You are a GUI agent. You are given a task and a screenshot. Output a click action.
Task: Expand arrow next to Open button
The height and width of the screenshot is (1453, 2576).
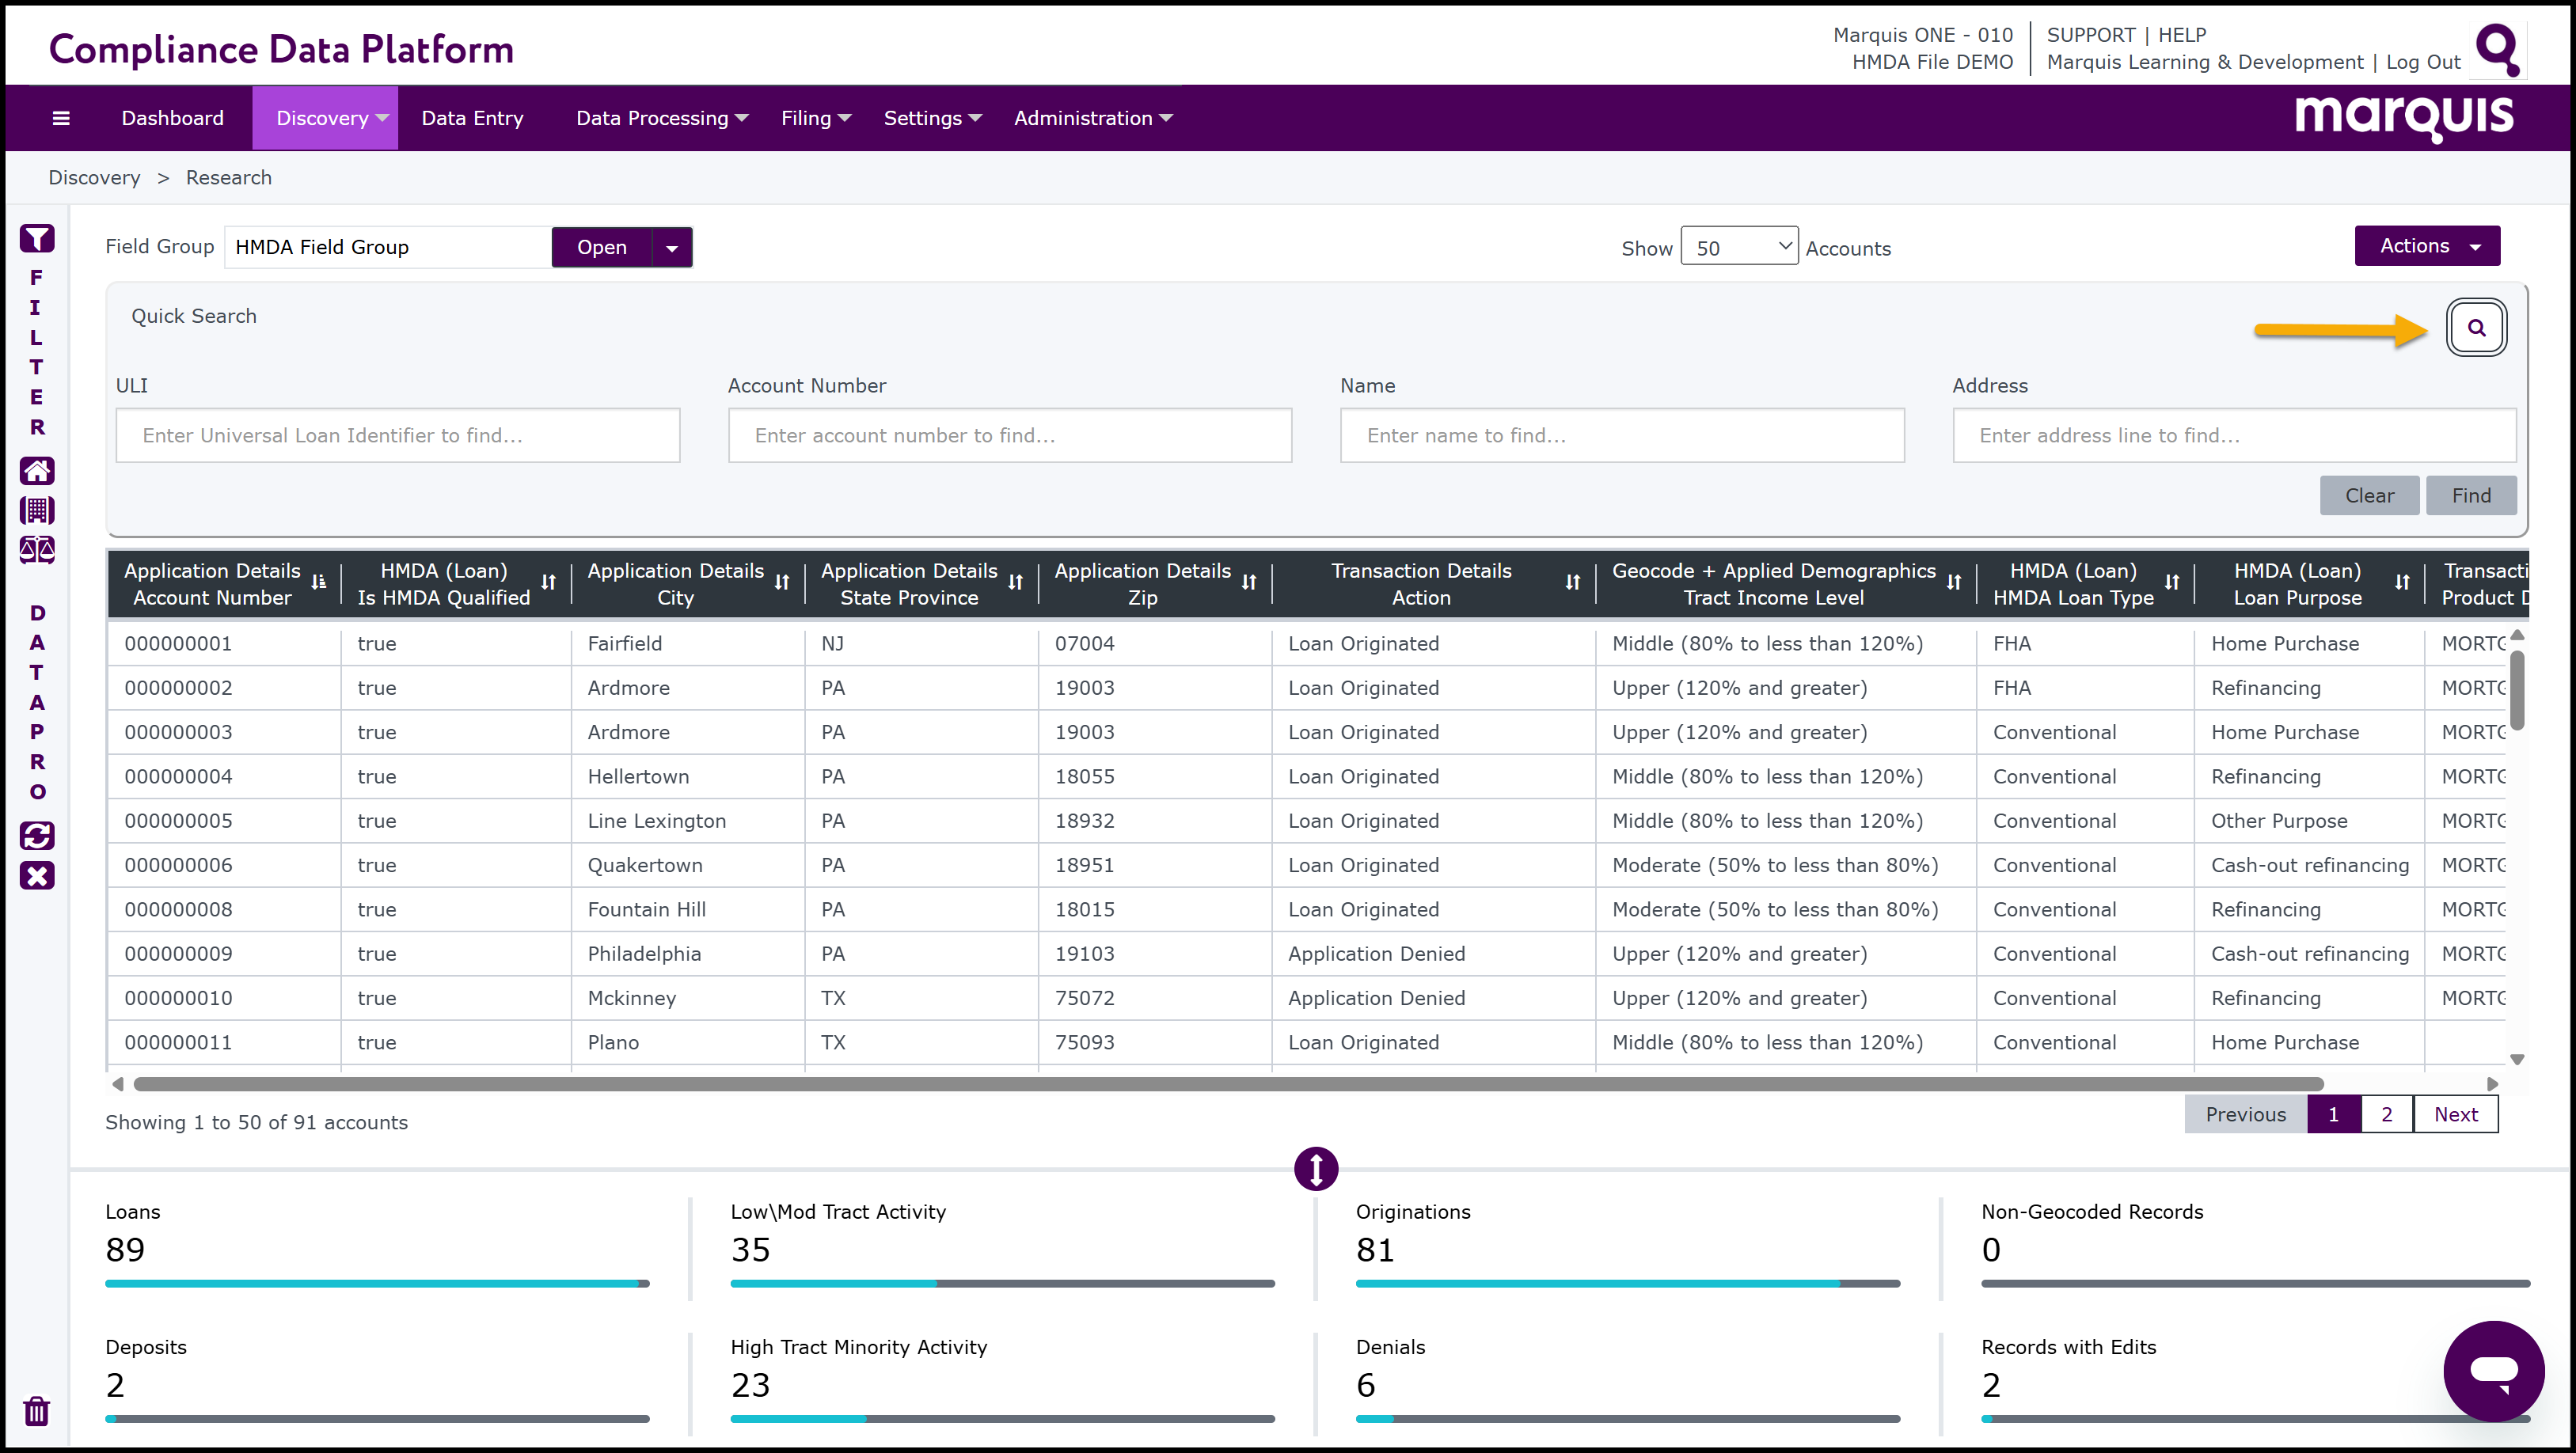(x=672, y=248)
